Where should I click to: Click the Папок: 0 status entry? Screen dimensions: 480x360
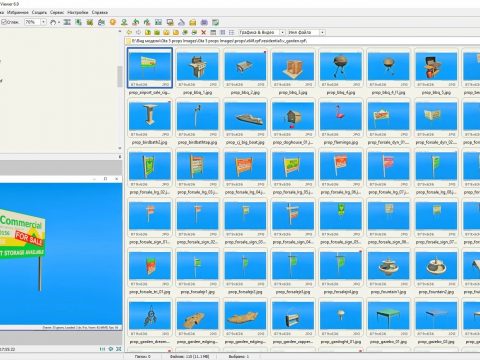coord(142,357)
